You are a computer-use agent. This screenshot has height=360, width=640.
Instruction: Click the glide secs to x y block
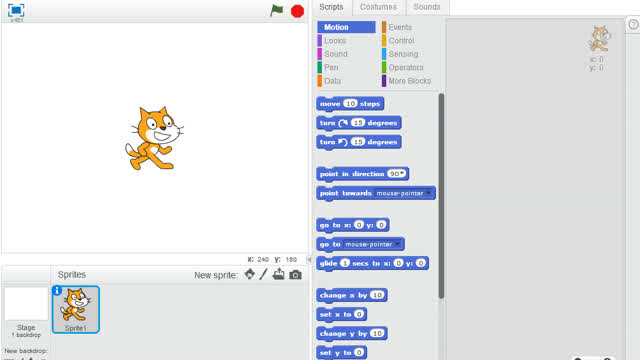[372, 263]
